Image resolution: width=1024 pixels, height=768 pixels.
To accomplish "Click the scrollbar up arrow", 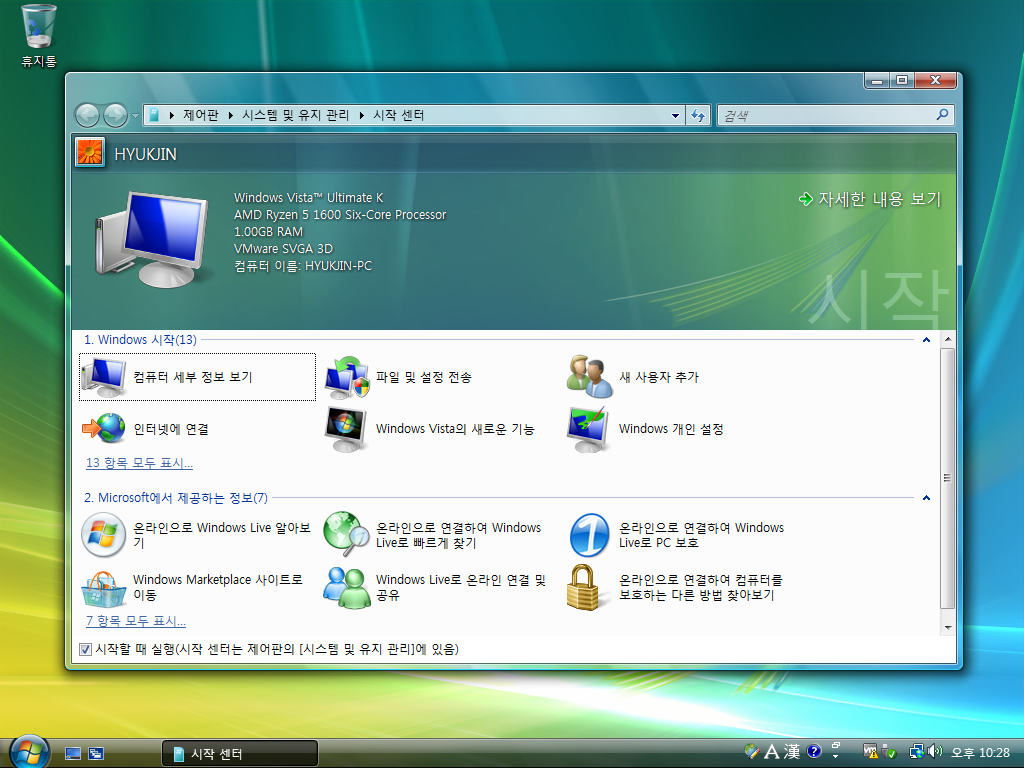I will [x=948, y=340].
